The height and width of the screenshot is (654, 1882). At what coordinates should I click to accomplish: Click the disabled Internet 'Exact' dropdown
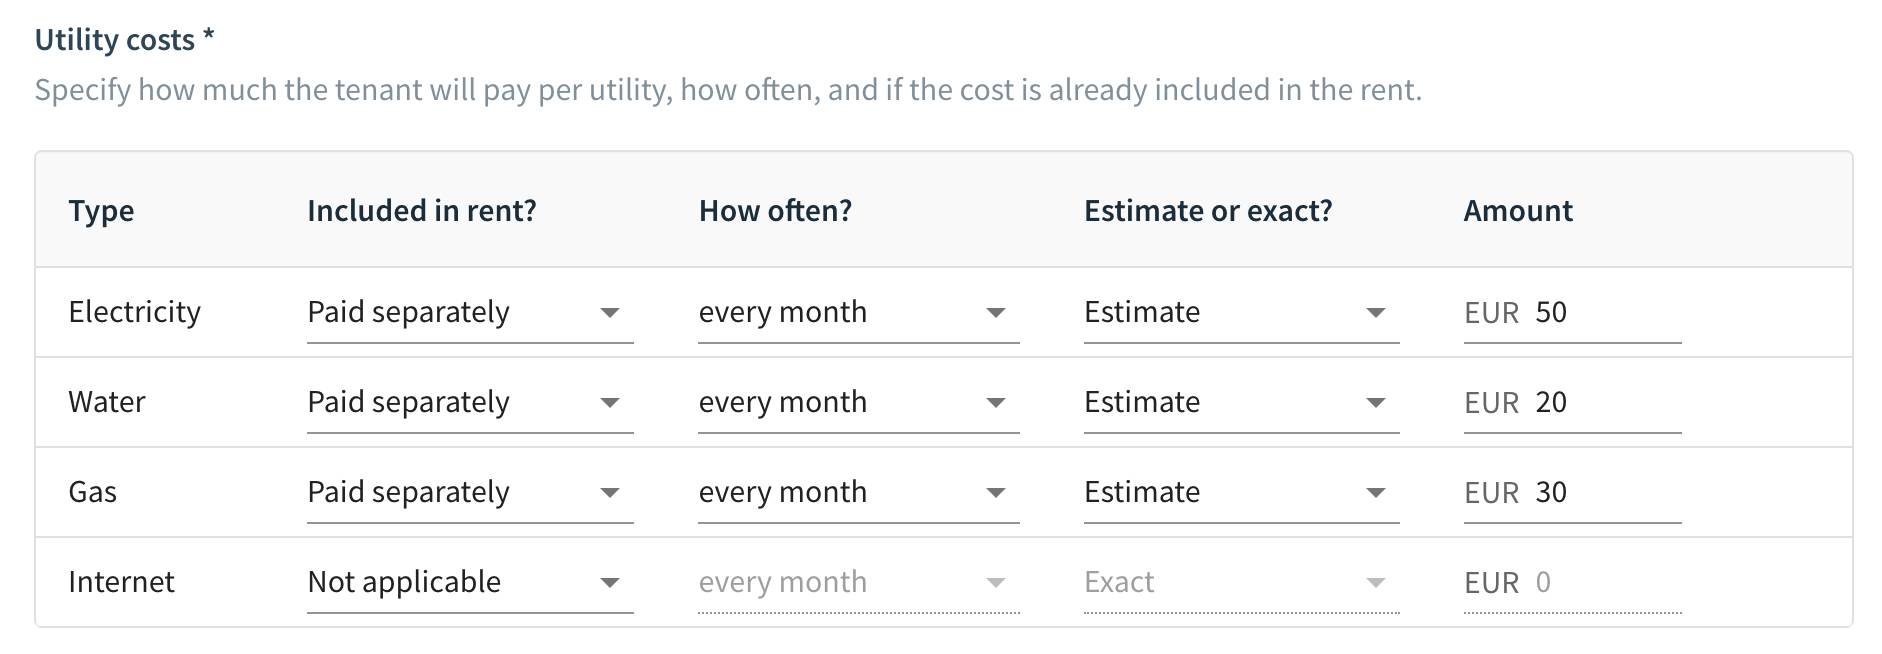click(1240, 583)
